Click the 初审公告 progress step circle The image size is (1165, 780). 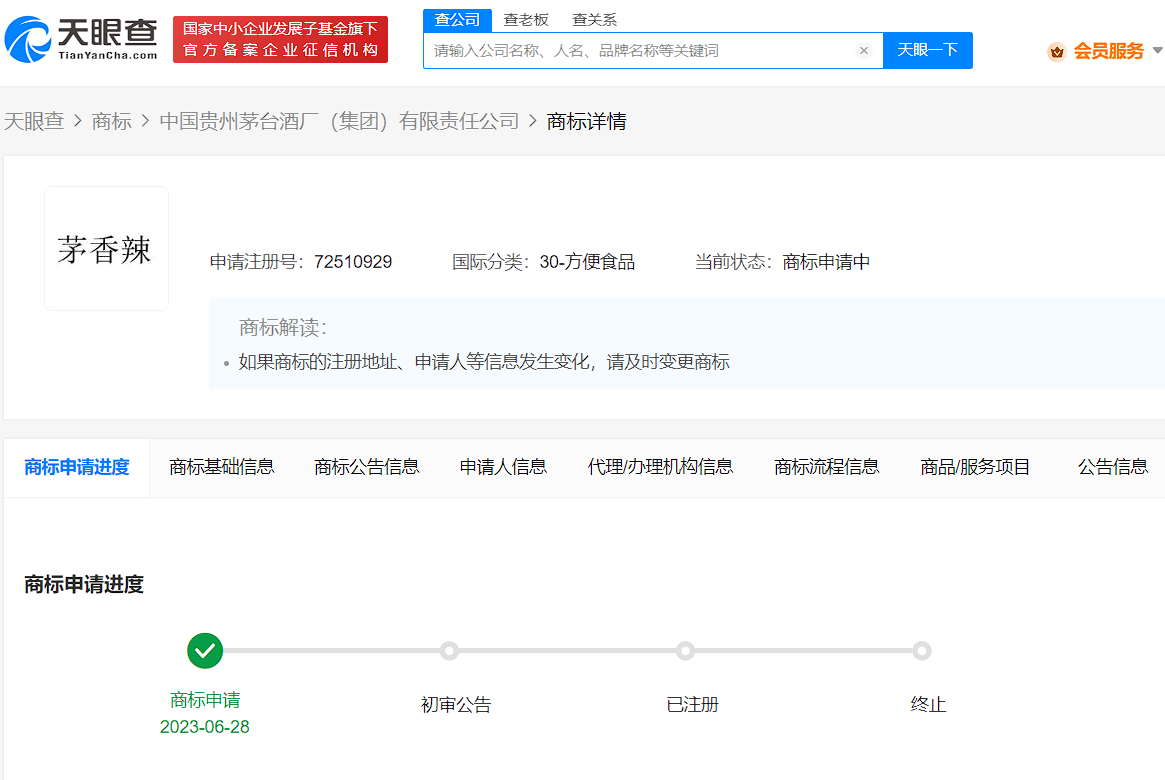coord(450,651)
